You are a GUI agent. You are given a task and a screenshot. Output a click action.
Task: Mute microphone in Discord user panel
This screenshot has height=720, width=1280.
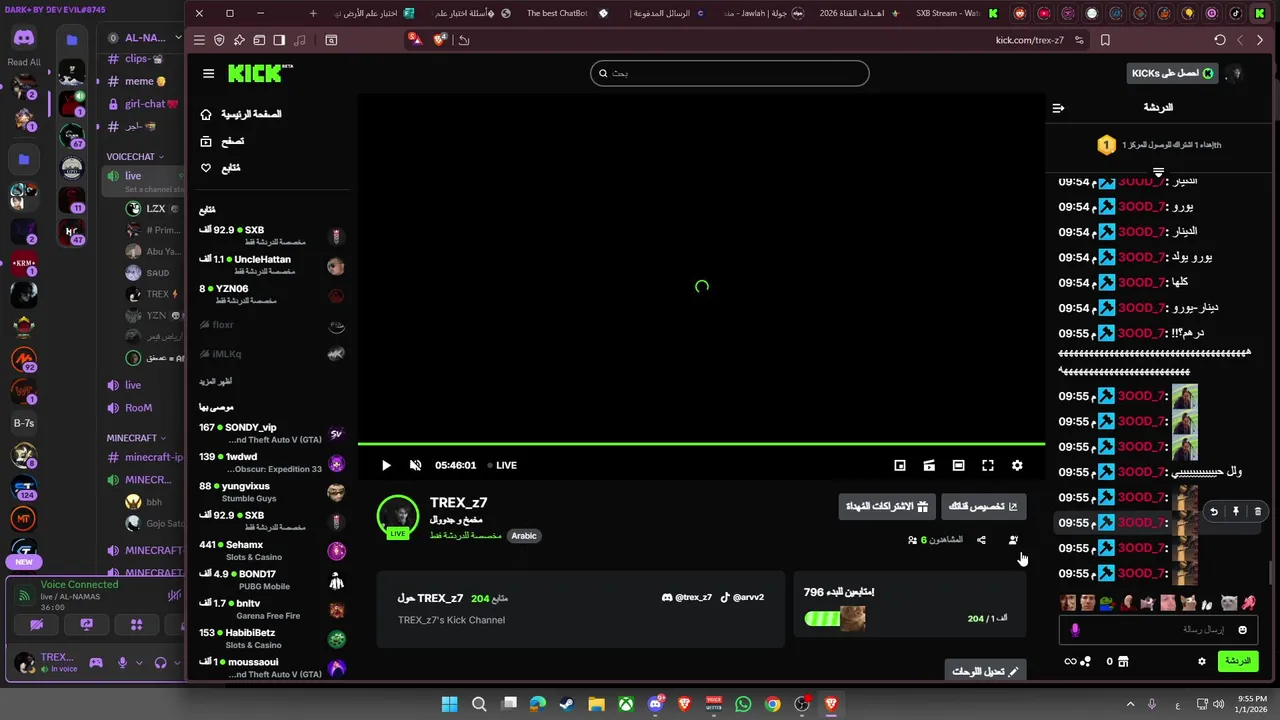[x=123, y=662]
